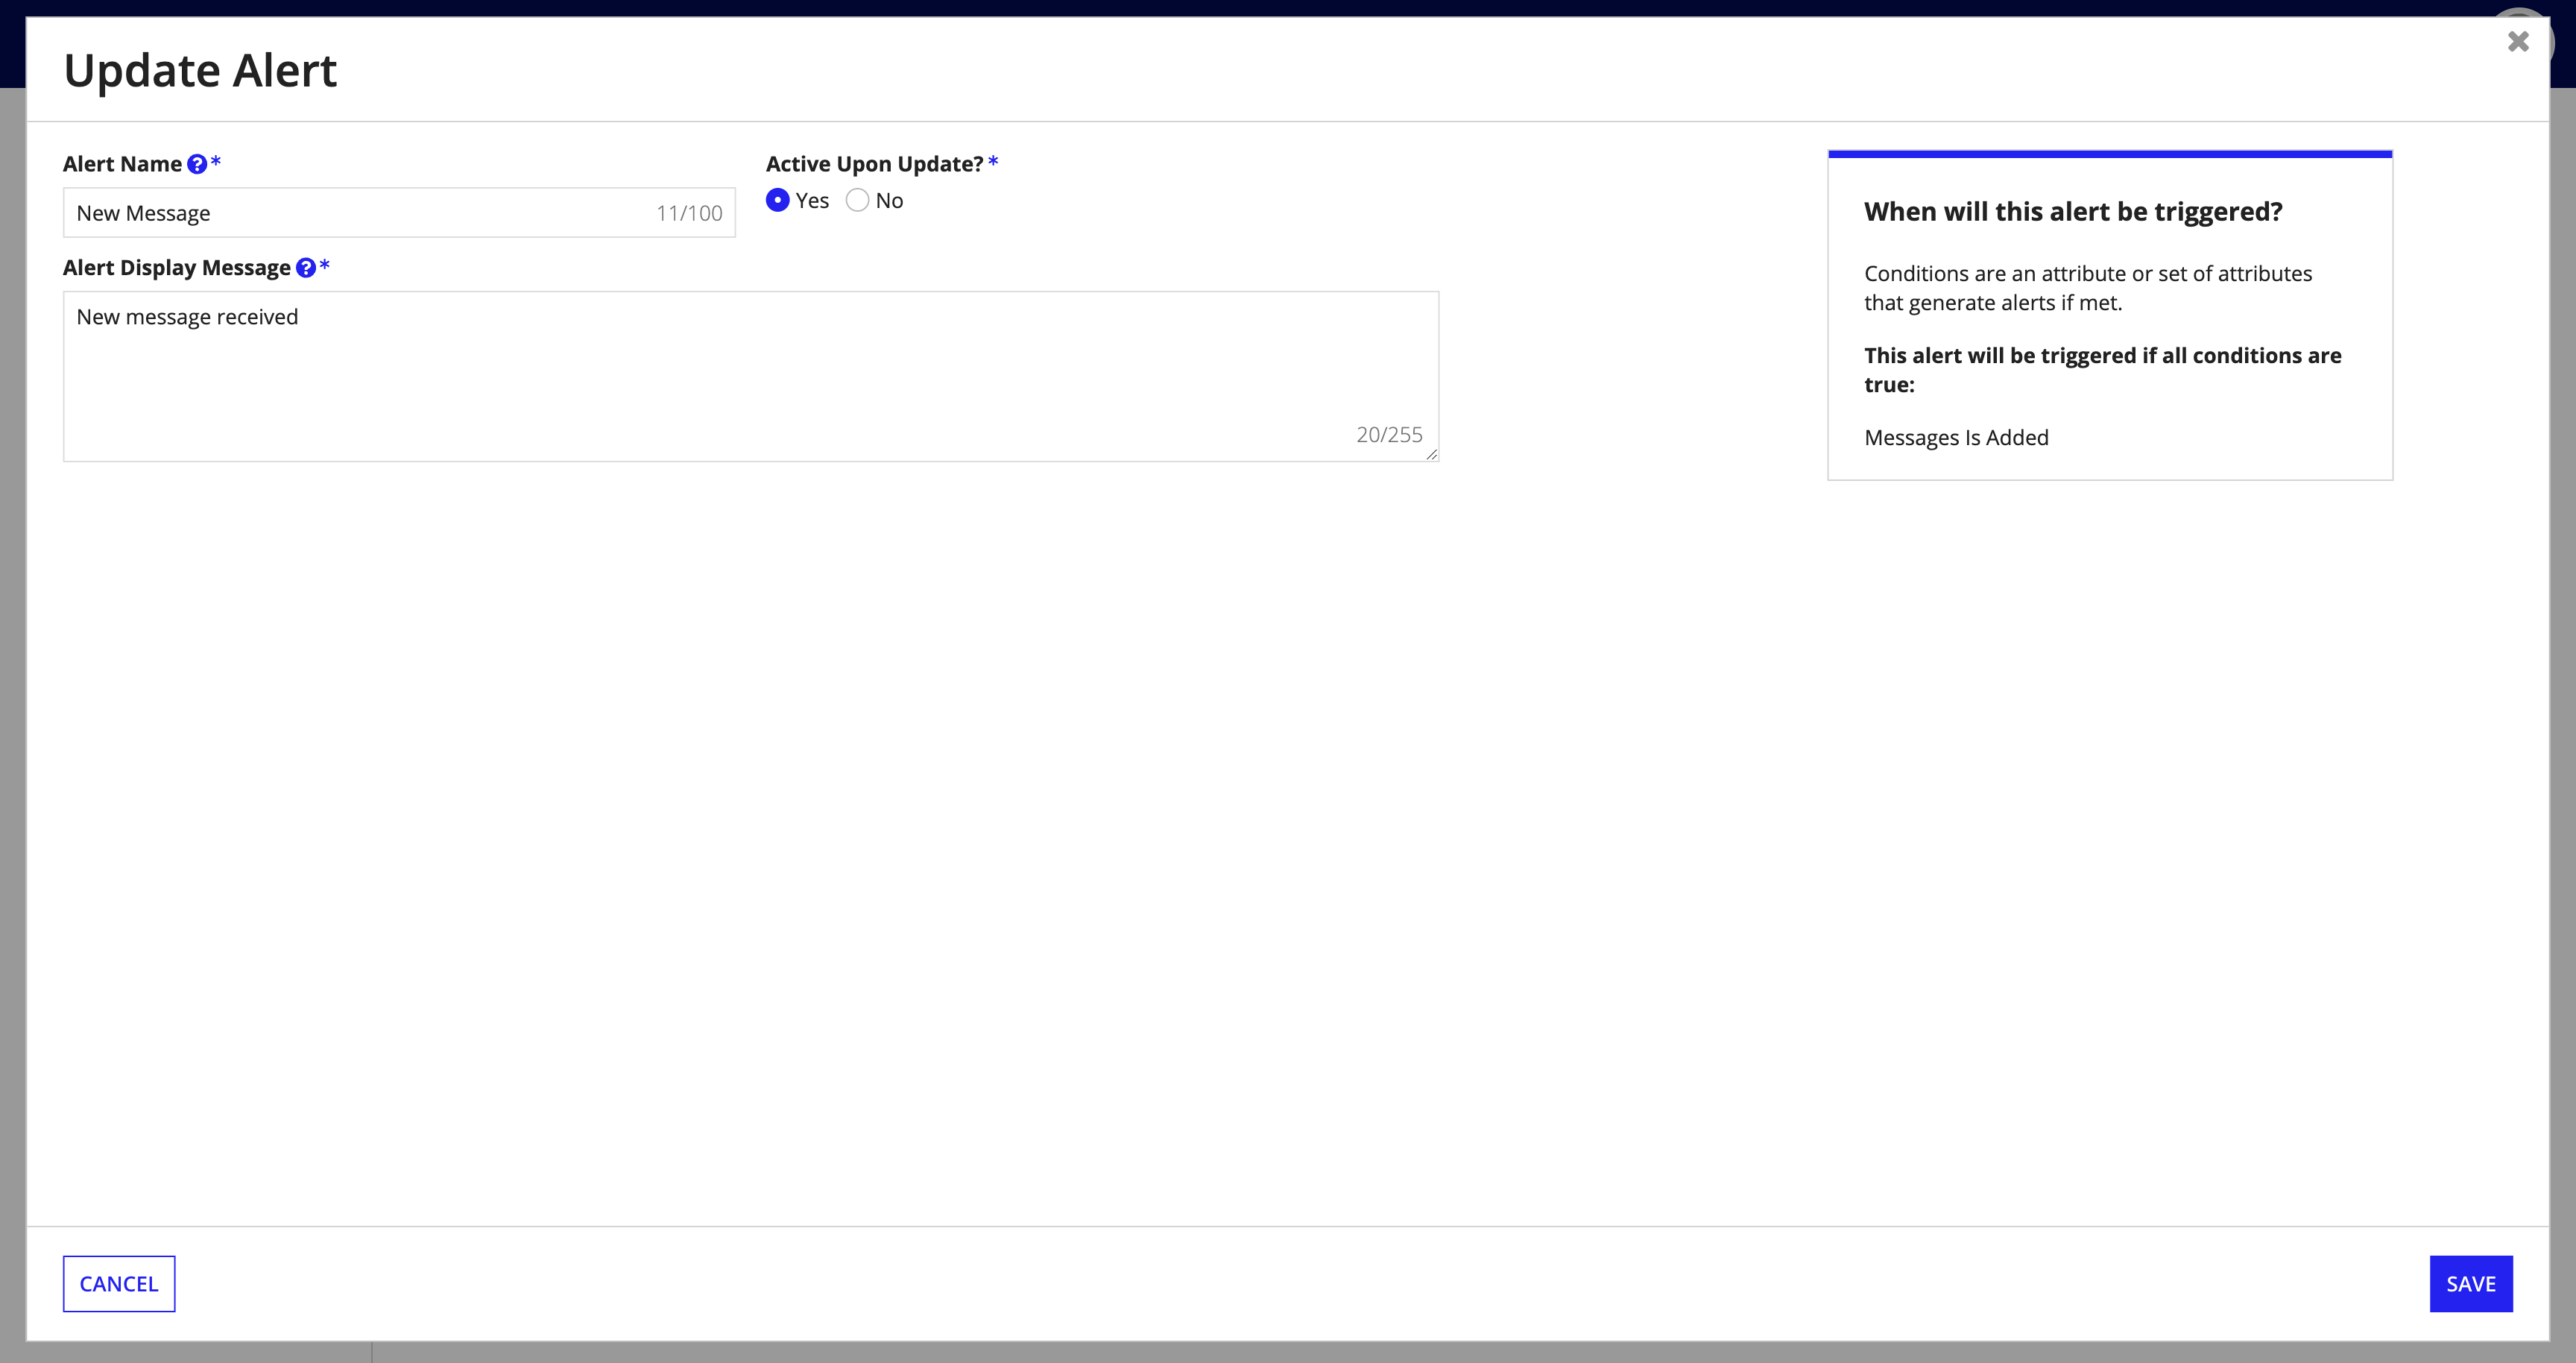Click the 20/255 character counter

pos(1389,434)
